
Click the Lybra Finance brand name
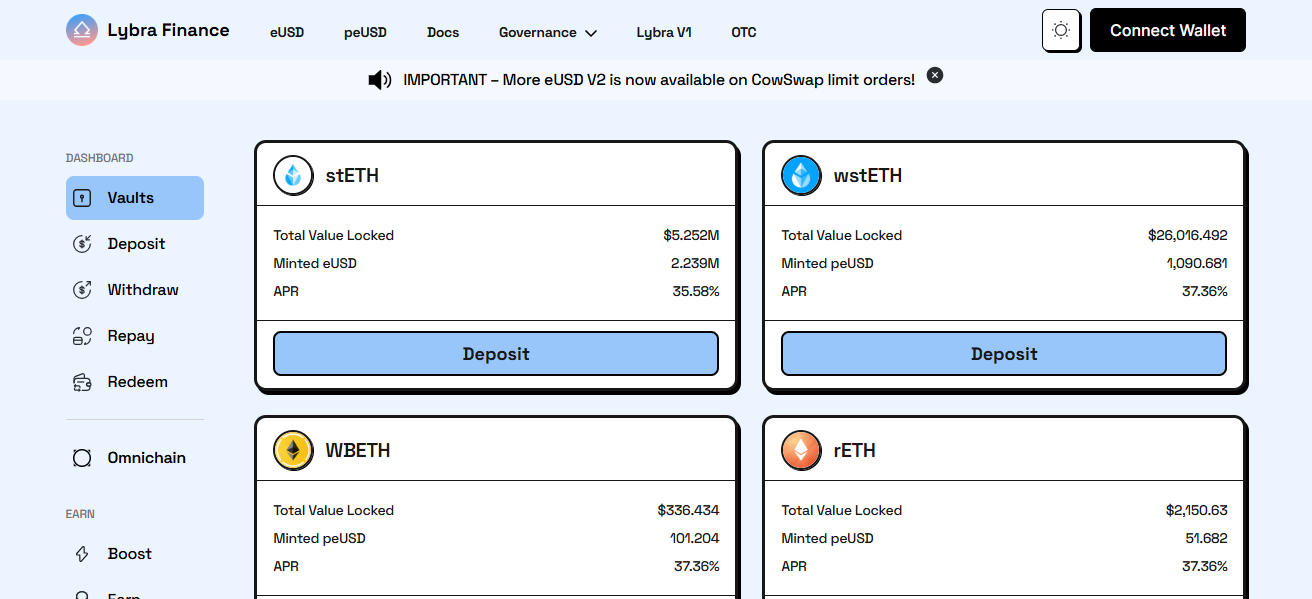click(x=168, y=30)
